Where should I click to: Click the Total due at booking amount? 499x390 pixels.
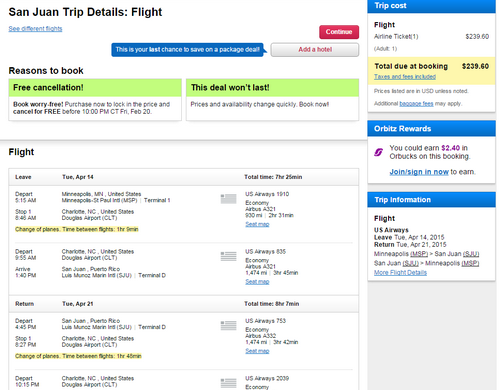pos(475,66)
